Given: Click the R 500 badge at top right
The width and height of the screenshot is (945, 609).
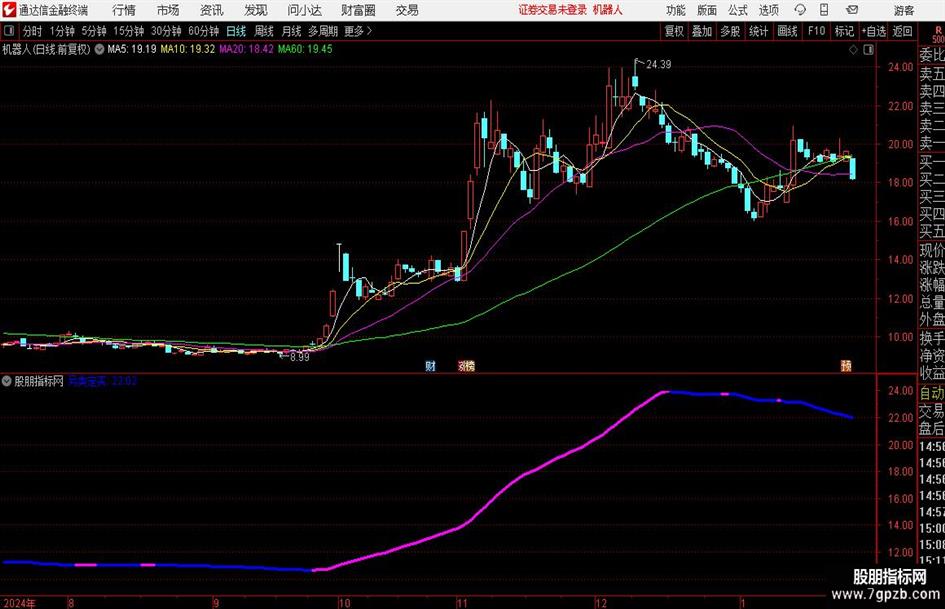Looking at the screenshot, I should coord(938,35).
